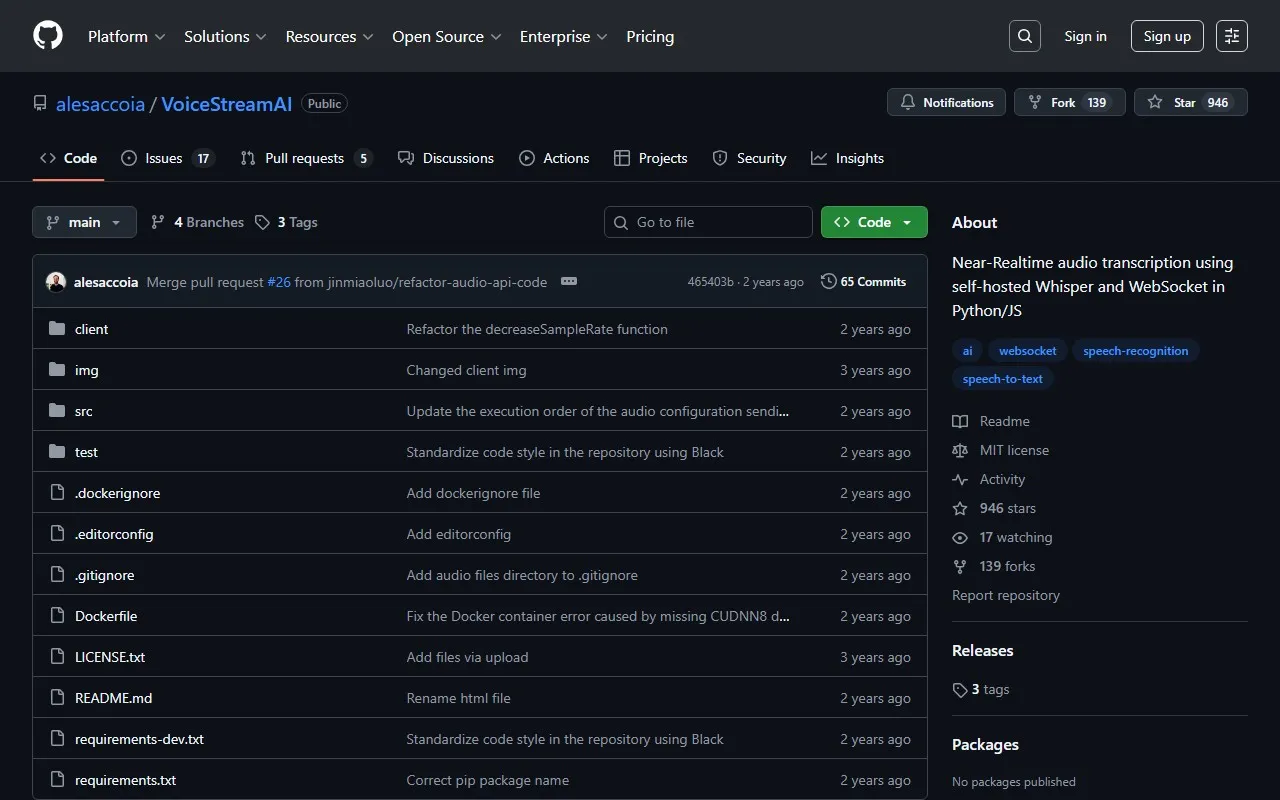This screenshot has height=800, width=1280.
Task: Open the Open Source menu
Action: tap(446, 36)
